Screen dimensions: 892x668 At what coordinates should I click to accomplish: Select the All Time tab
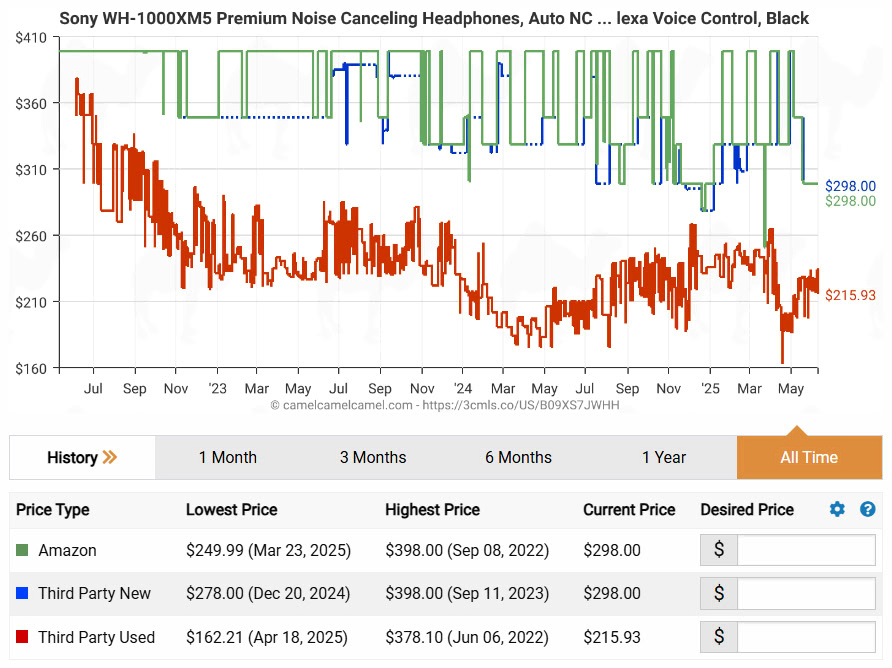pyautogui.click(x=808, y=458)
